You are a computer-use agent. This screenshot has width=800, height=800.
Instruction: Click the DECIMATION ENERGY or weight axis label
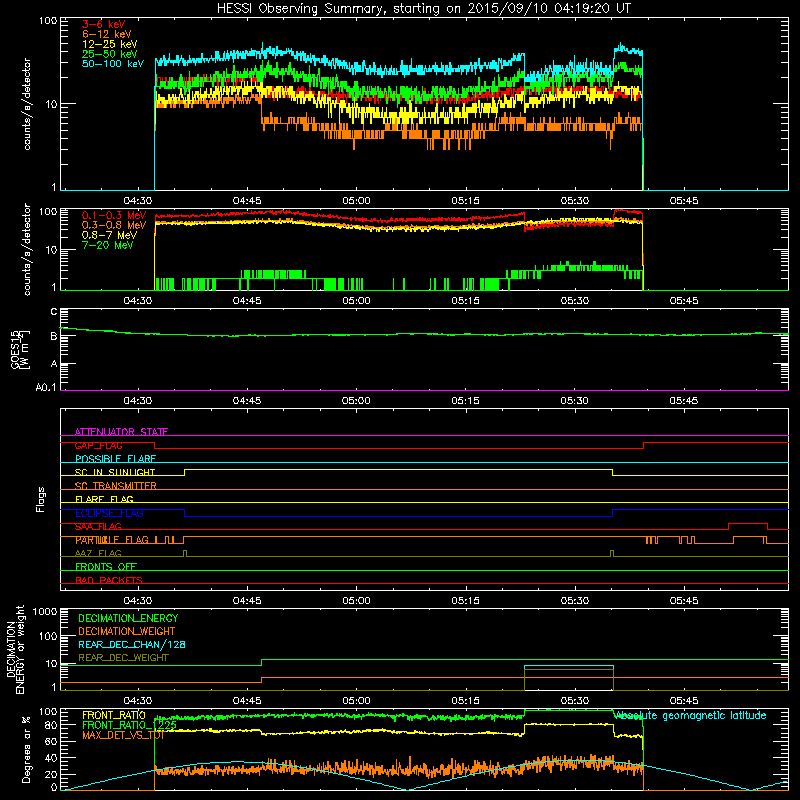point(15,650)
